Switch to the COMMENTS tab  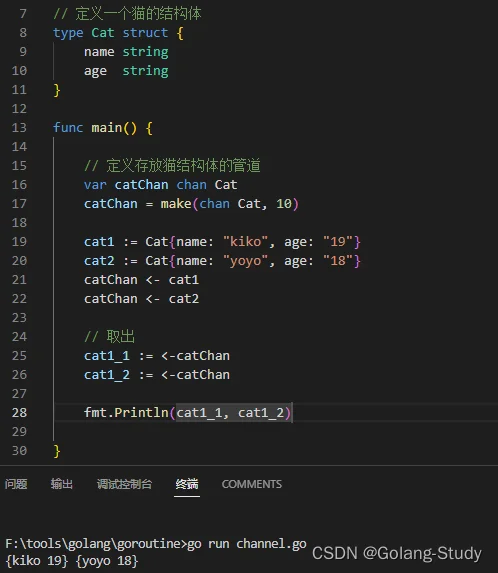(252, 484)
